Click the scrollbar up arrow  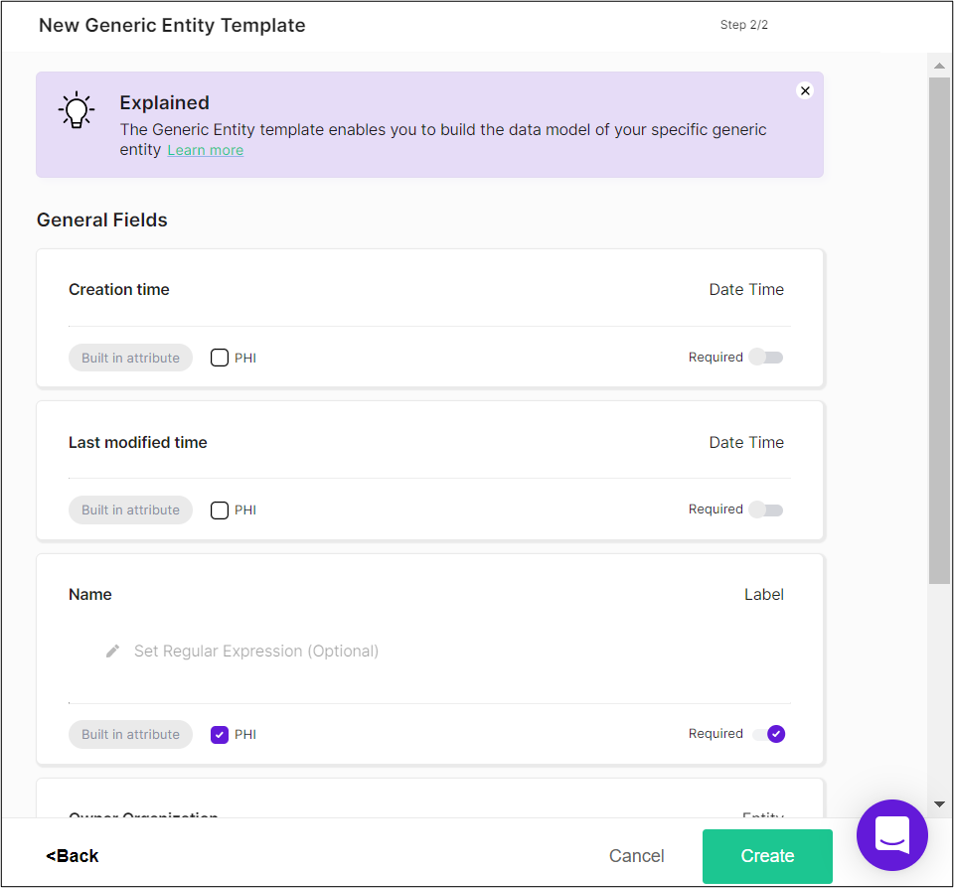pos(939,65)
